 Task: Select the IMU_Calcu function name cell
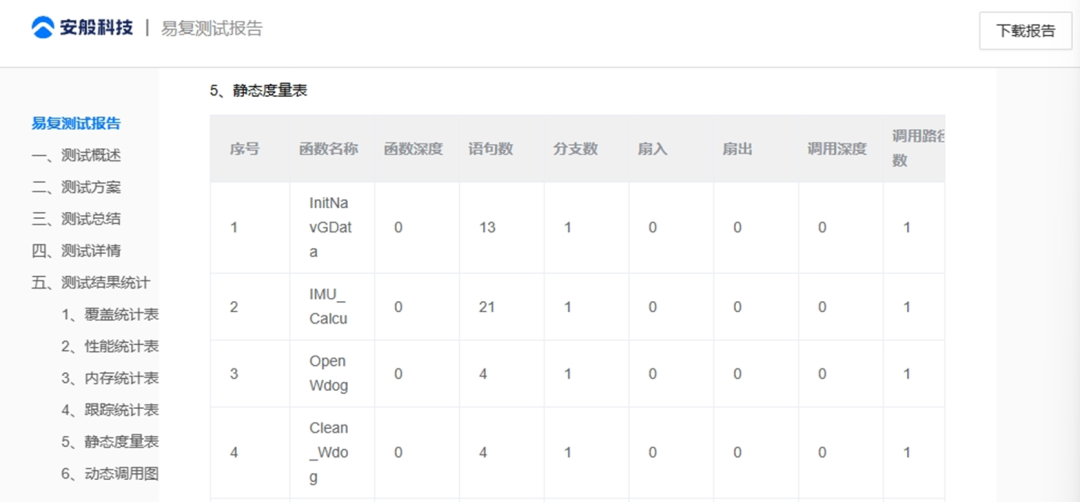pos(329,307)
